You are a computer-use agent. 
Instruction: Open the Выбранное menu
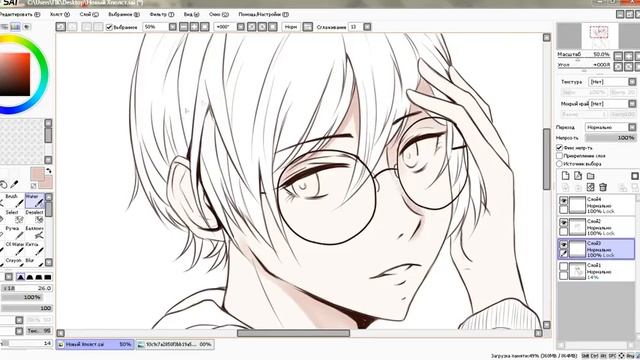(x=124, y=14)
